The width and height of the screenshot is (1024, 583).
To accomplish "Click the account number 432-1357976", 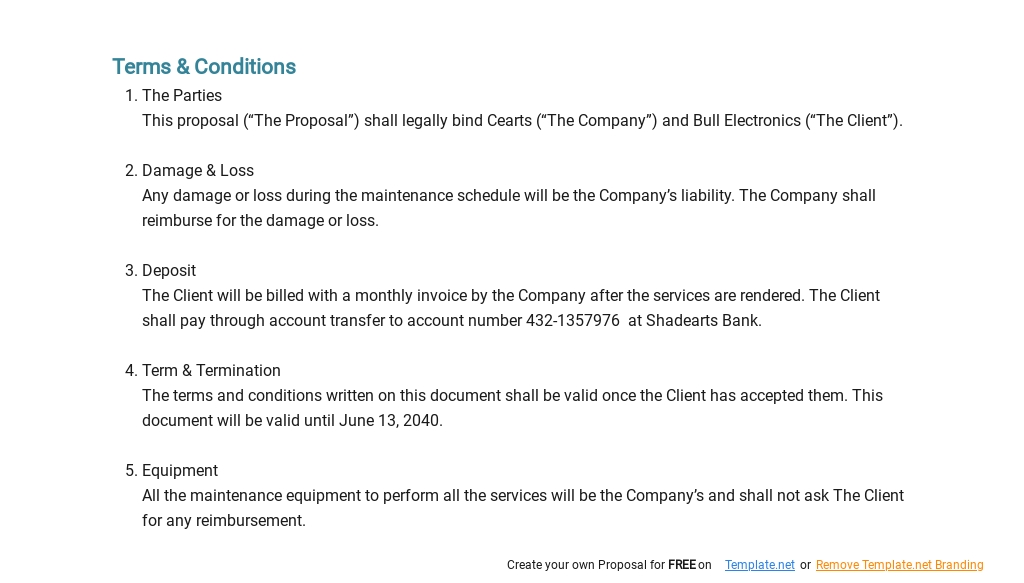I will coord(573,321).
